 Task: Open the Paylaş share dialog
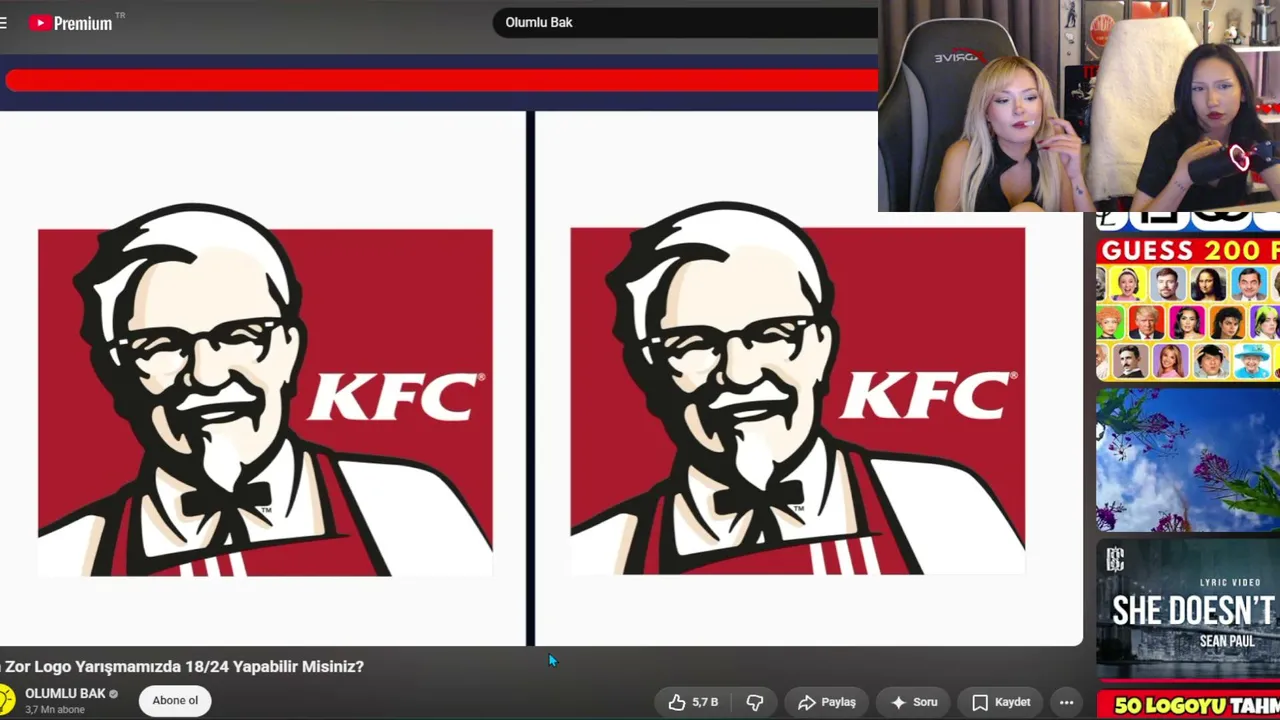coord(827,702)
